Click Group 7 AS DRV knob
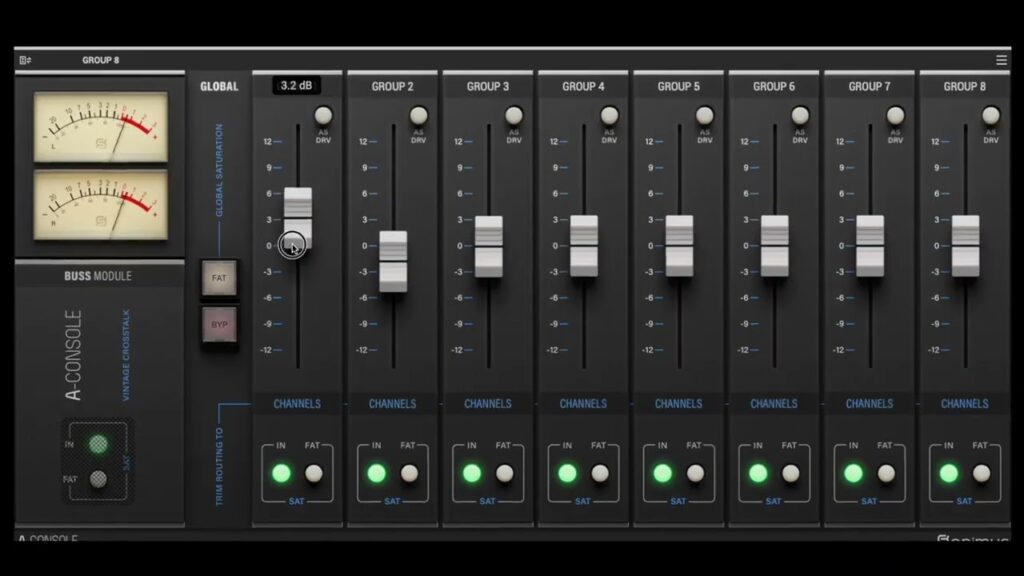This screenshot has height=576, width=1024. pos(895,116)
